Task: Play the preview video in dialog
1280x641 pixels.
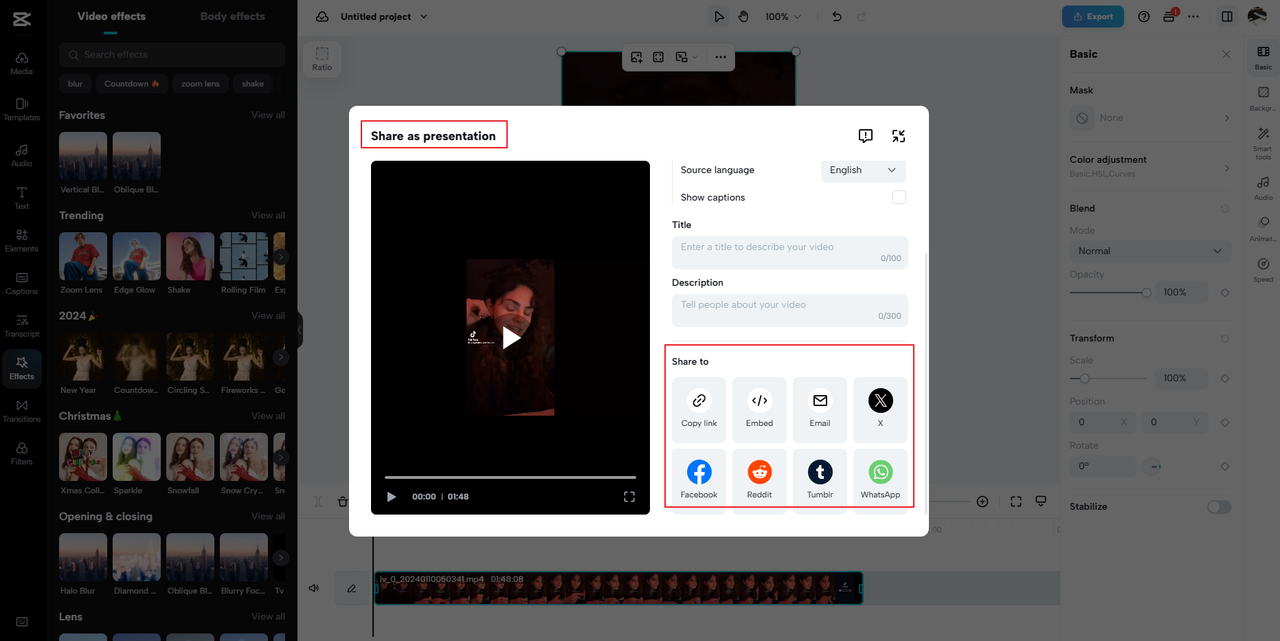Action: pos(511,338)
